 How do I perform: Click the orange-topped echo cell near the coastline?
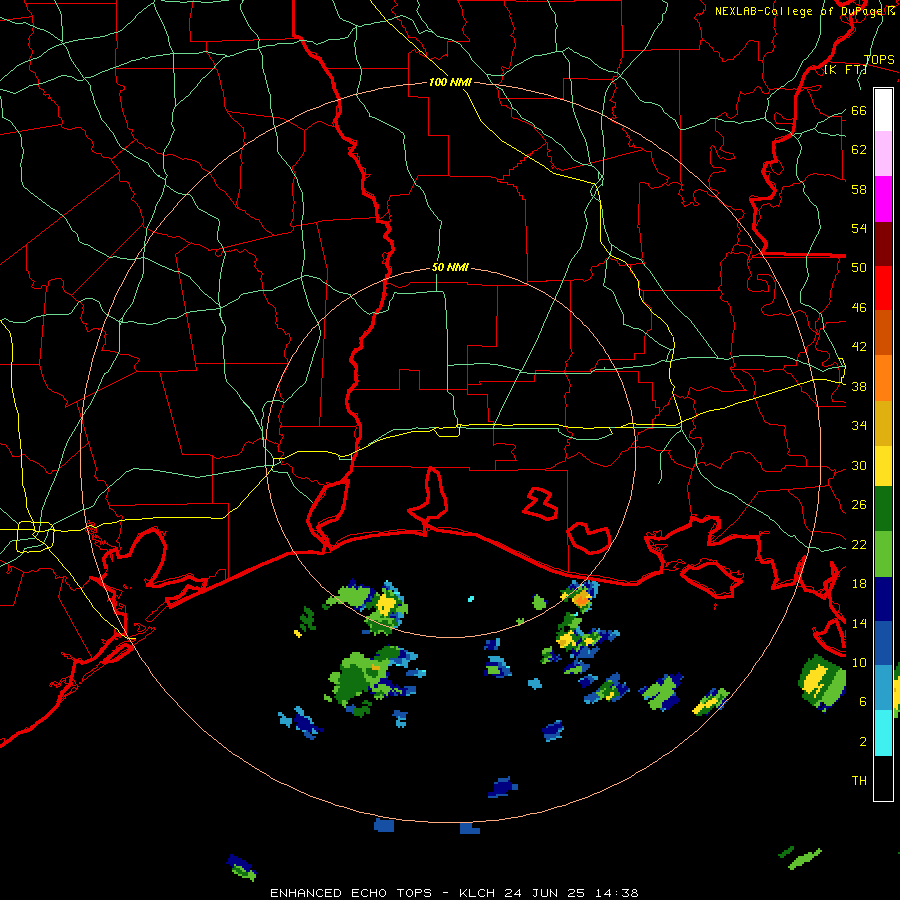(581, 597)
